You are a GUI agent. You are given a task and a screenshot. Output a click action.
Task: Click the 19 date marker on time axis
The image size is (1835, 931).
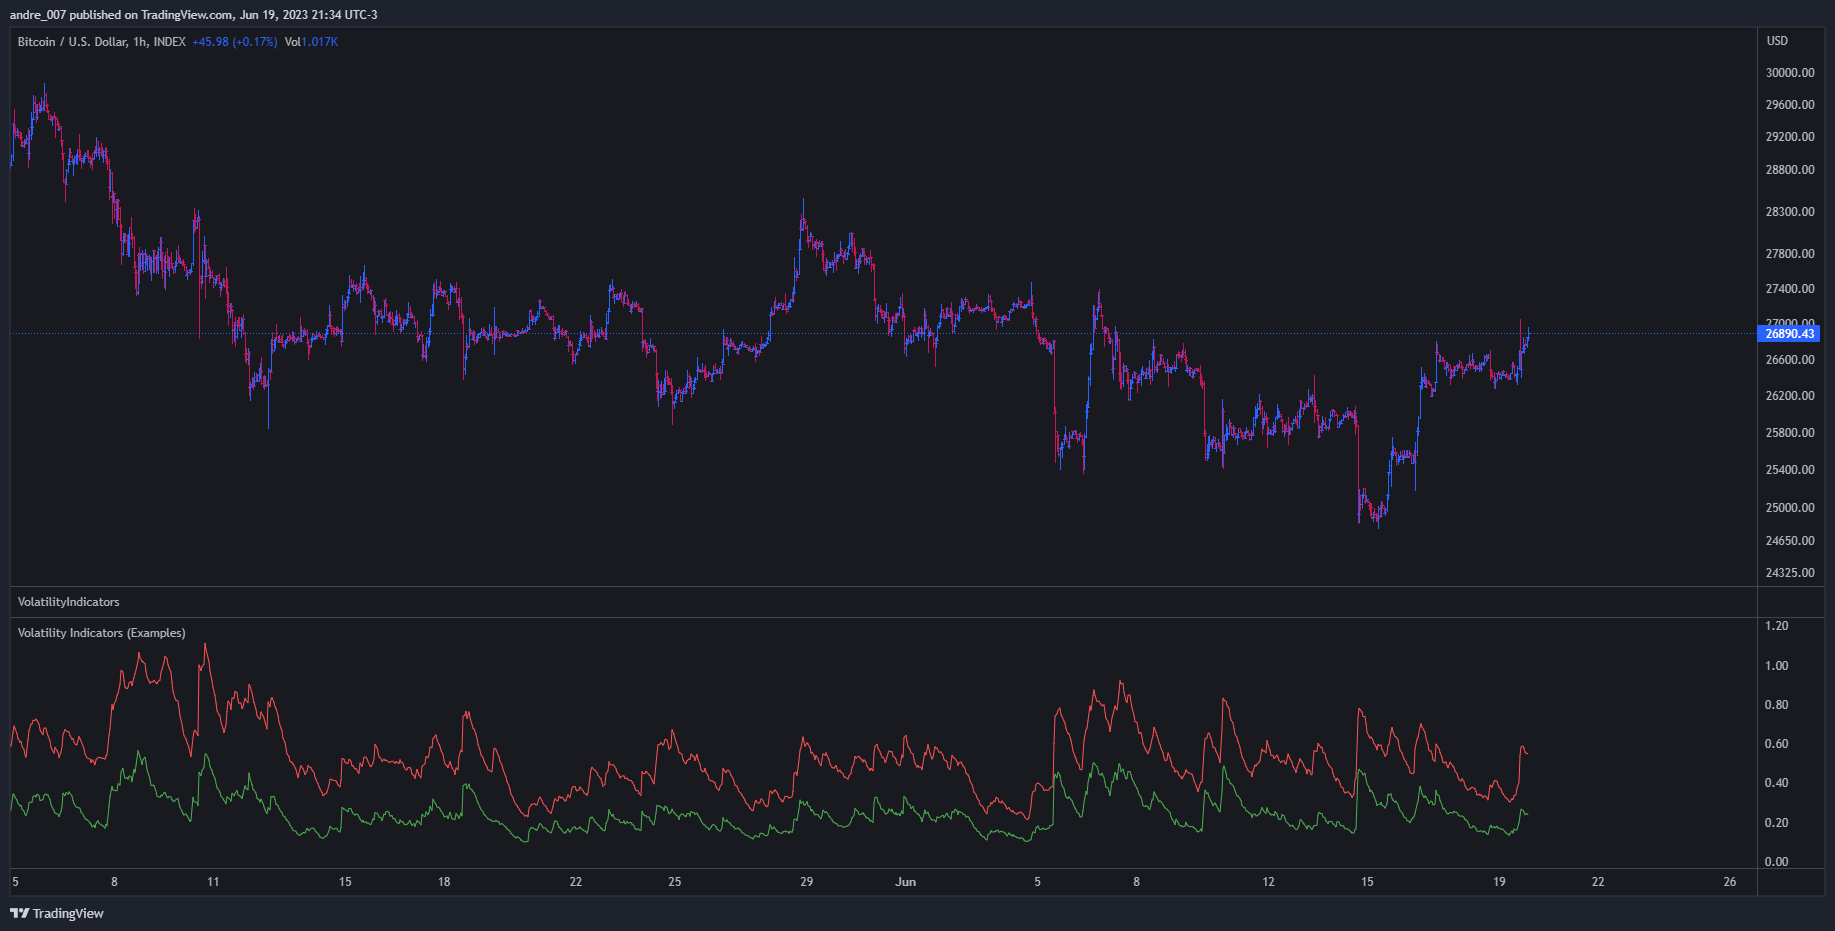1499,882
